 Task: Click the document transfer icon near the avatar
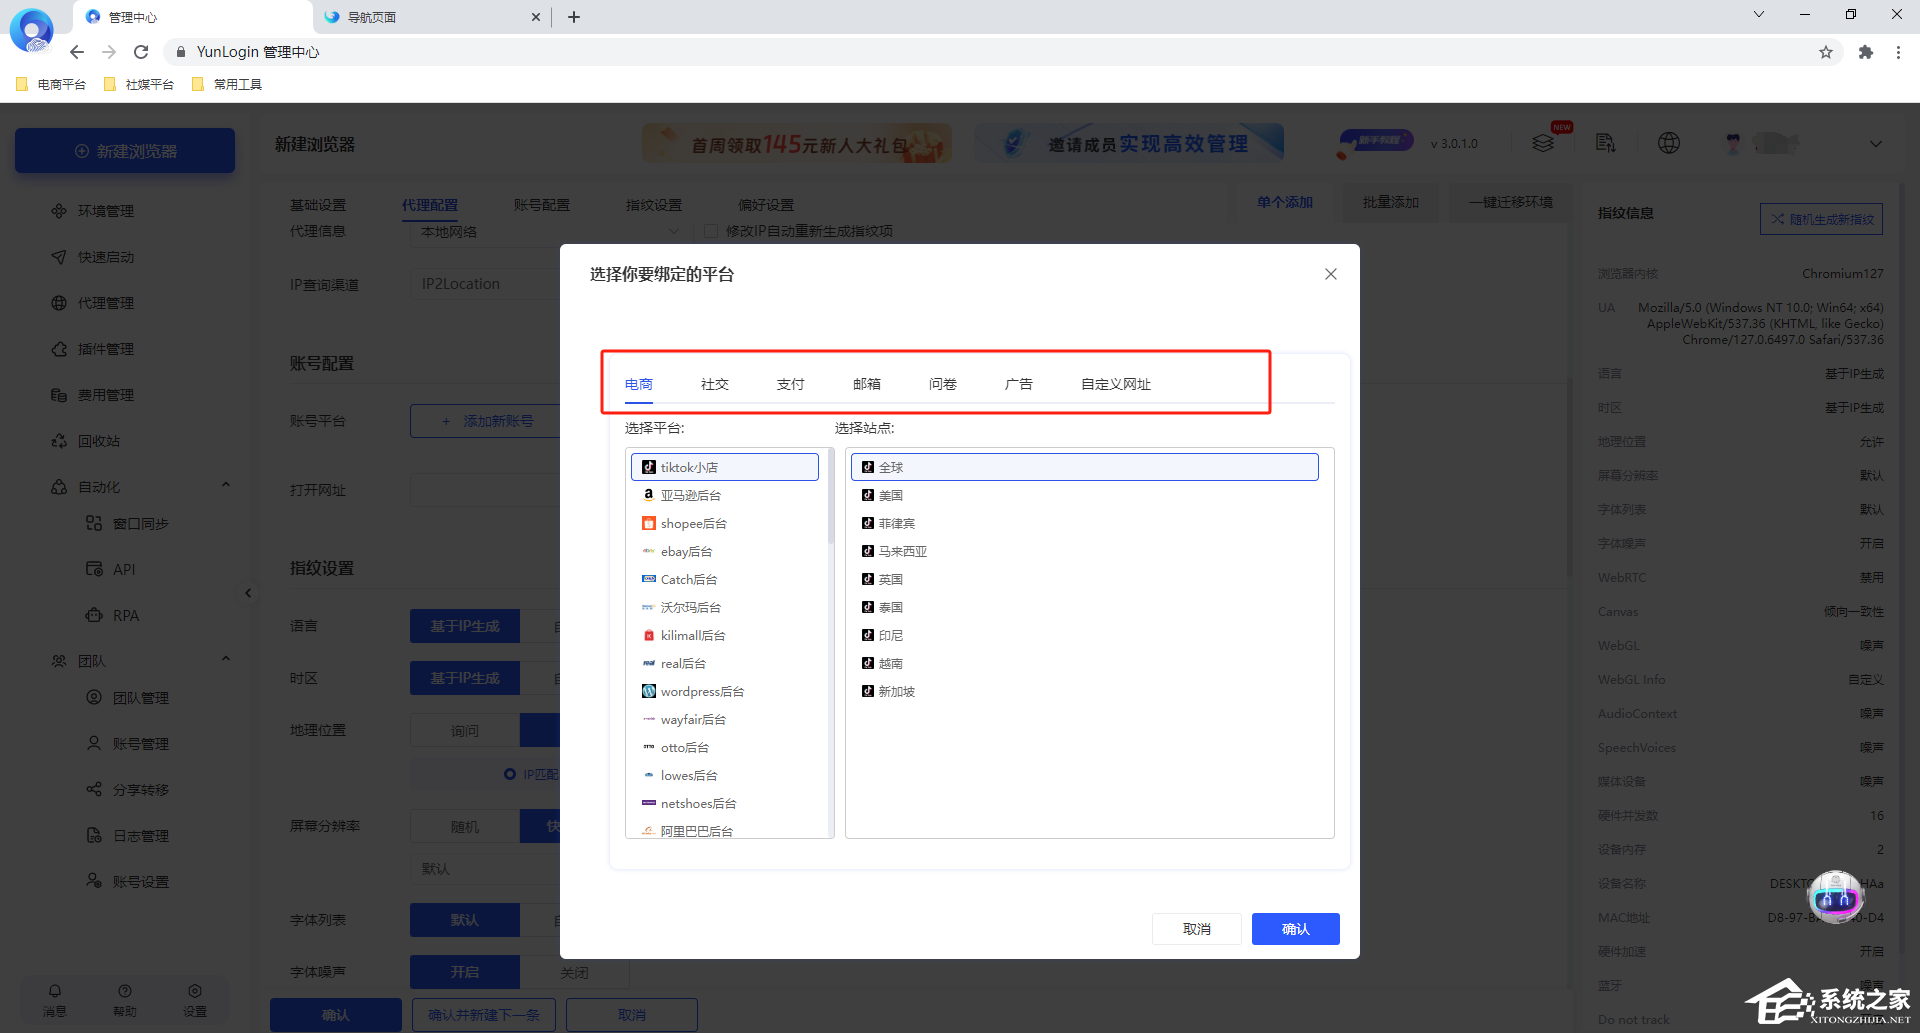pos(1605,143)
